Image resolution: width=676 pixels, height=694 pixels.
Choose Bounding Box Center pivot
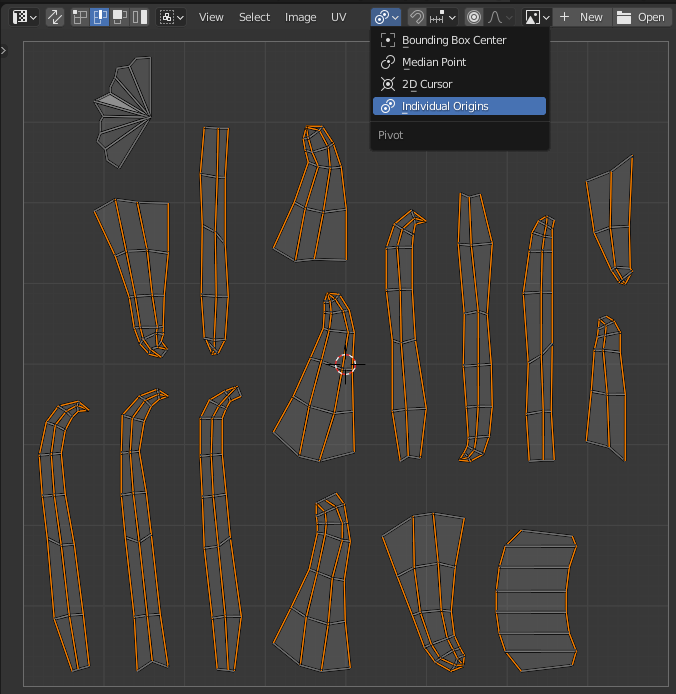pyautogui.click(x=454, y=40)
